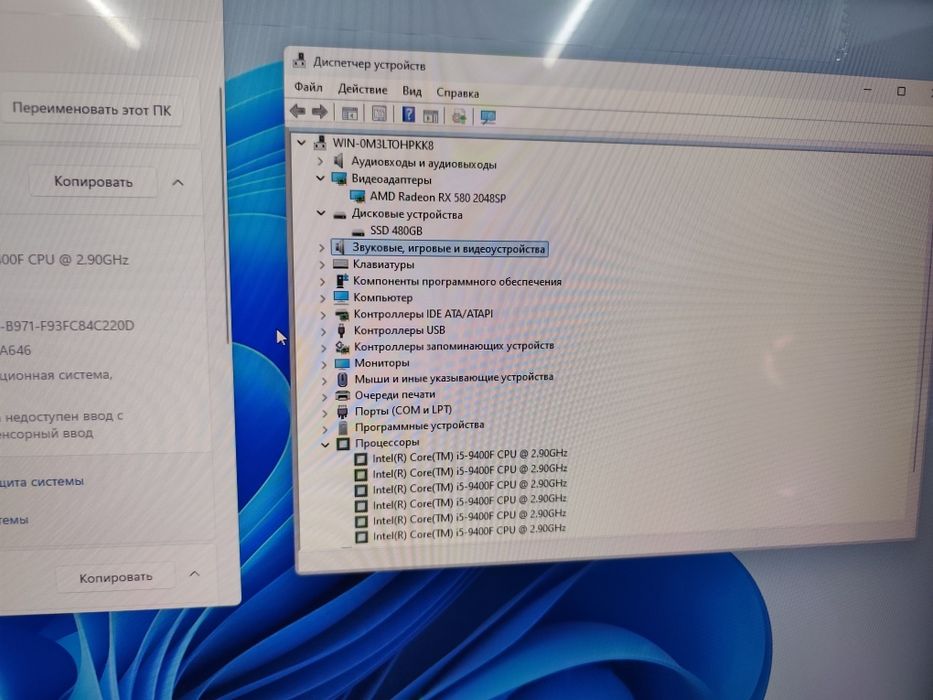Scan for hardware changes via monitor icon
This screenshot has width=933, height=700.
pos(488,117)
